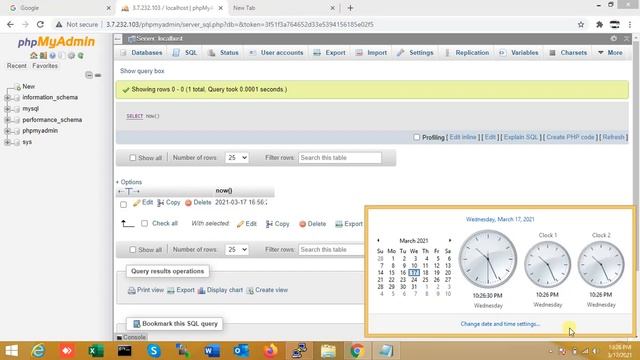This screenshot has width=640, height=360.
Task: Open the Replication tab
Action: coord(467,53)
